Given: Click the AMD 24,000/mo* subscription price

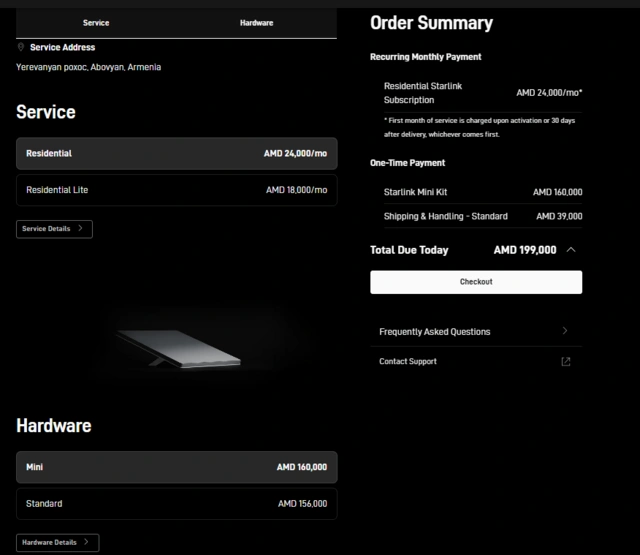Looking at the screenshot, I should click(x=549, y=93).
